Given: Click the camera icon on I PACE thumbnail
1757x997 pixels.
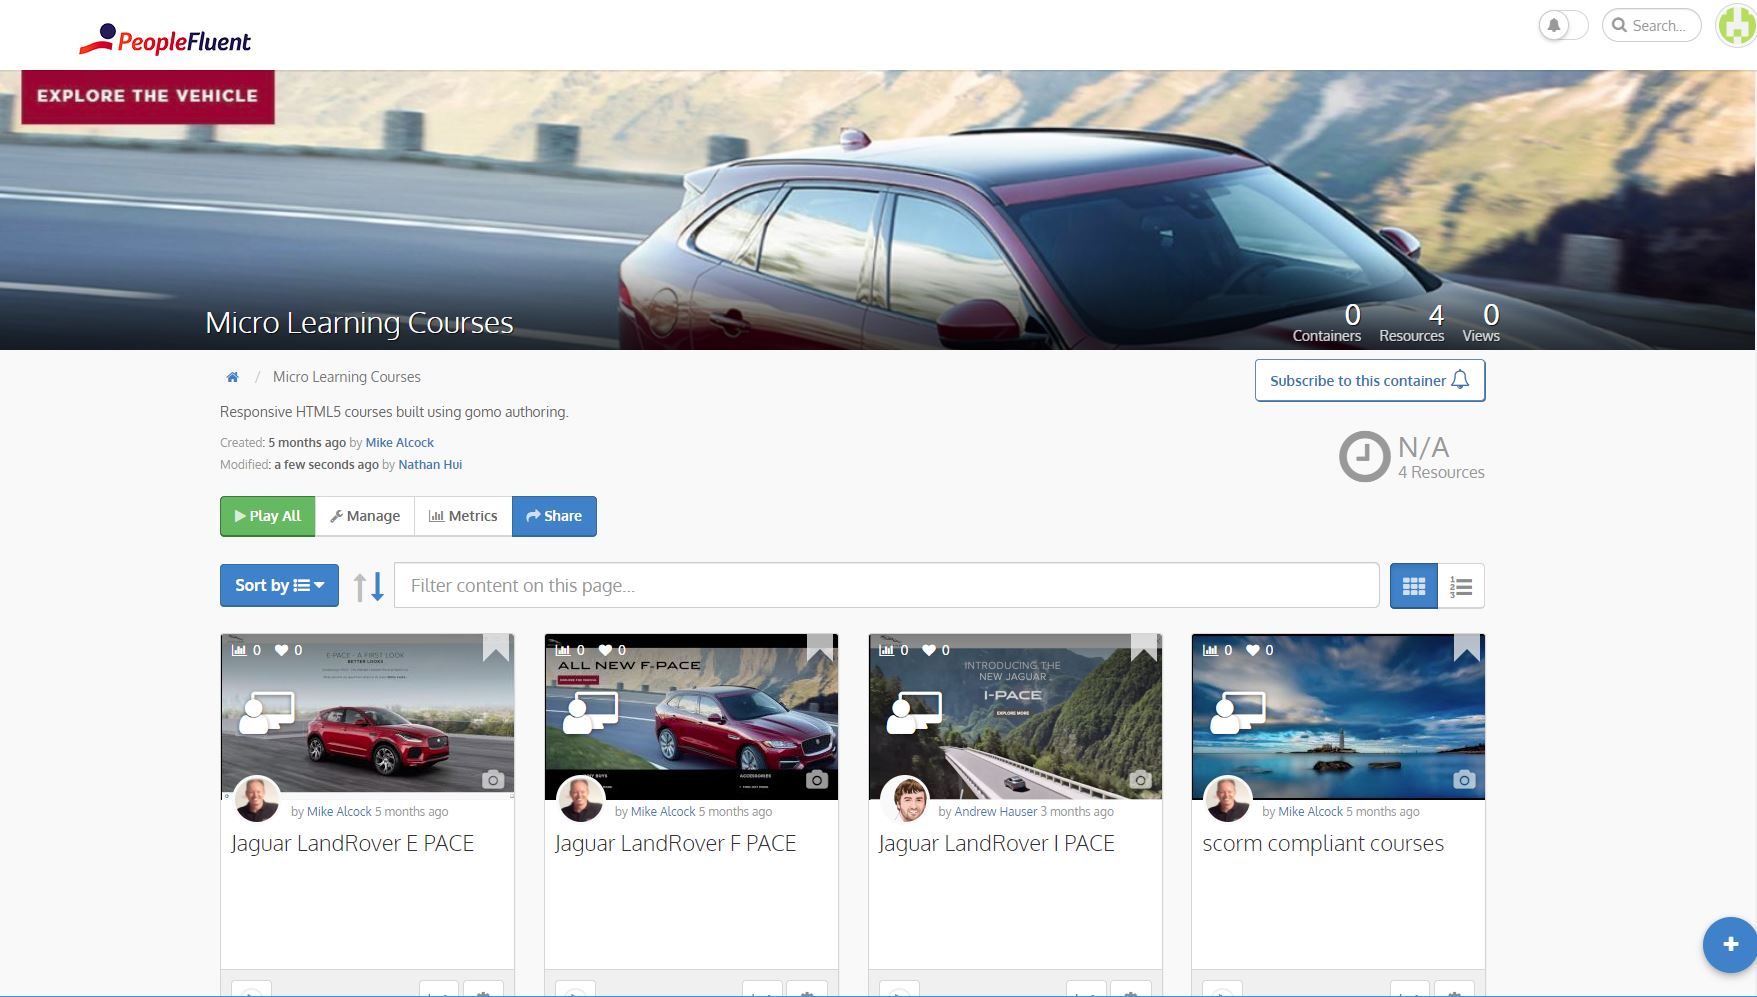Looking at the screenshot, I should (x=1141, y=779).
